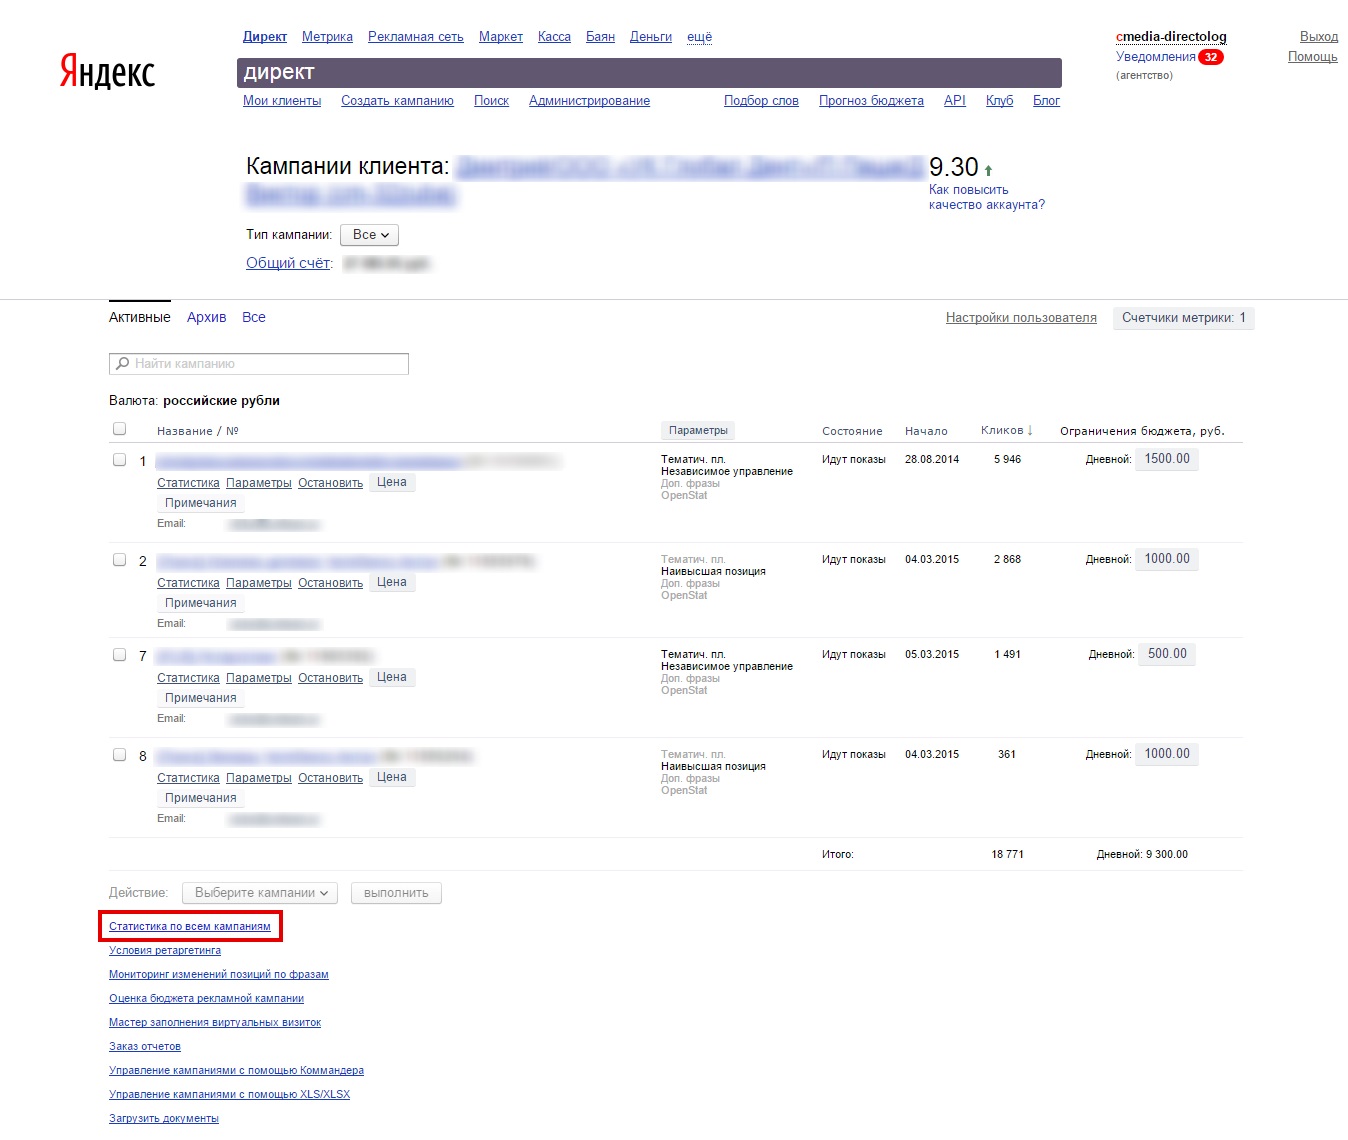Click the Параметры column header button
Screen dimensions: 1348x1140
point(698,430)
